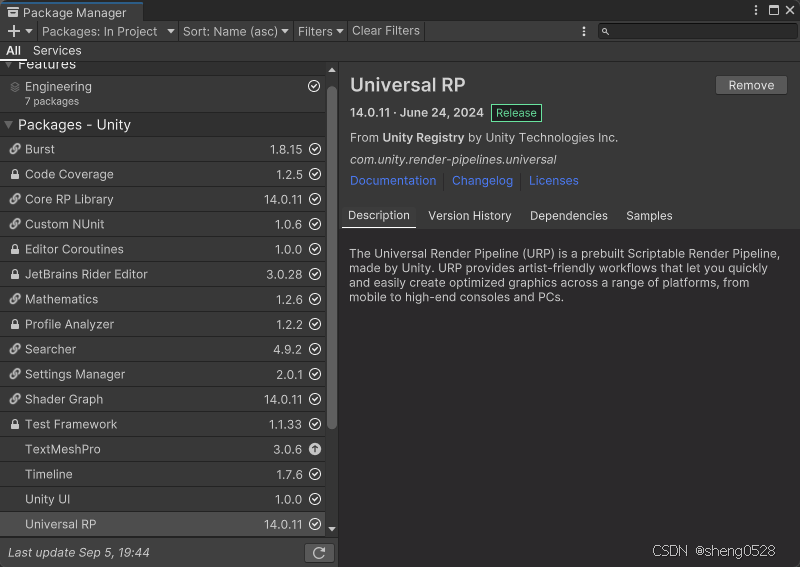Click the Timeline installed checkmark icon
Viewport: 800px width, 567px height.
pos(315,474)
